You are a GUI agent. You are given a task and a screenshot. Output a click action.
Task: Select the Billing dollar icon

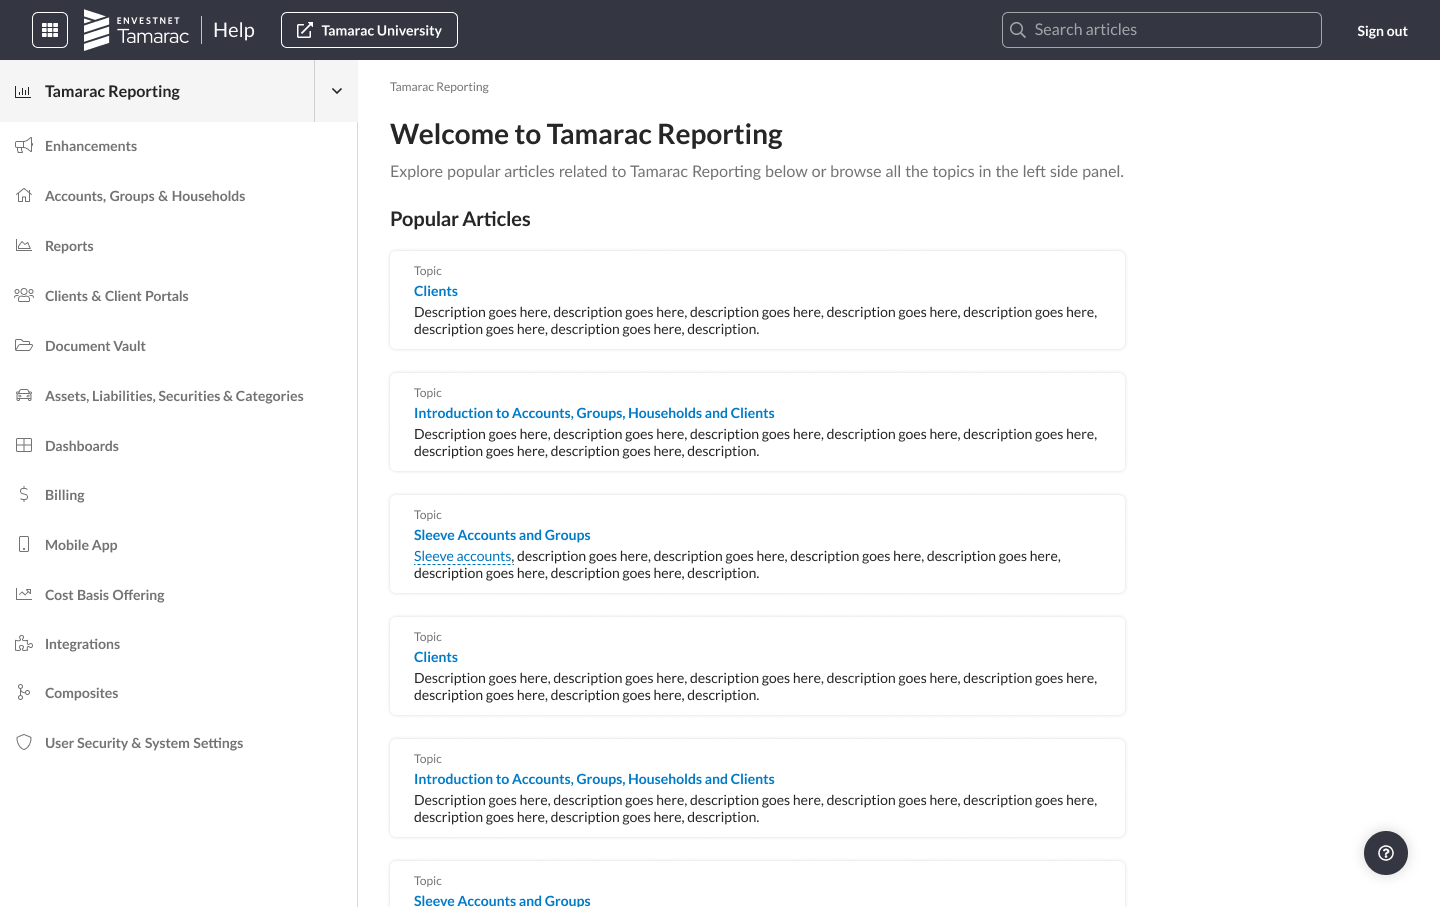(23, 494)
